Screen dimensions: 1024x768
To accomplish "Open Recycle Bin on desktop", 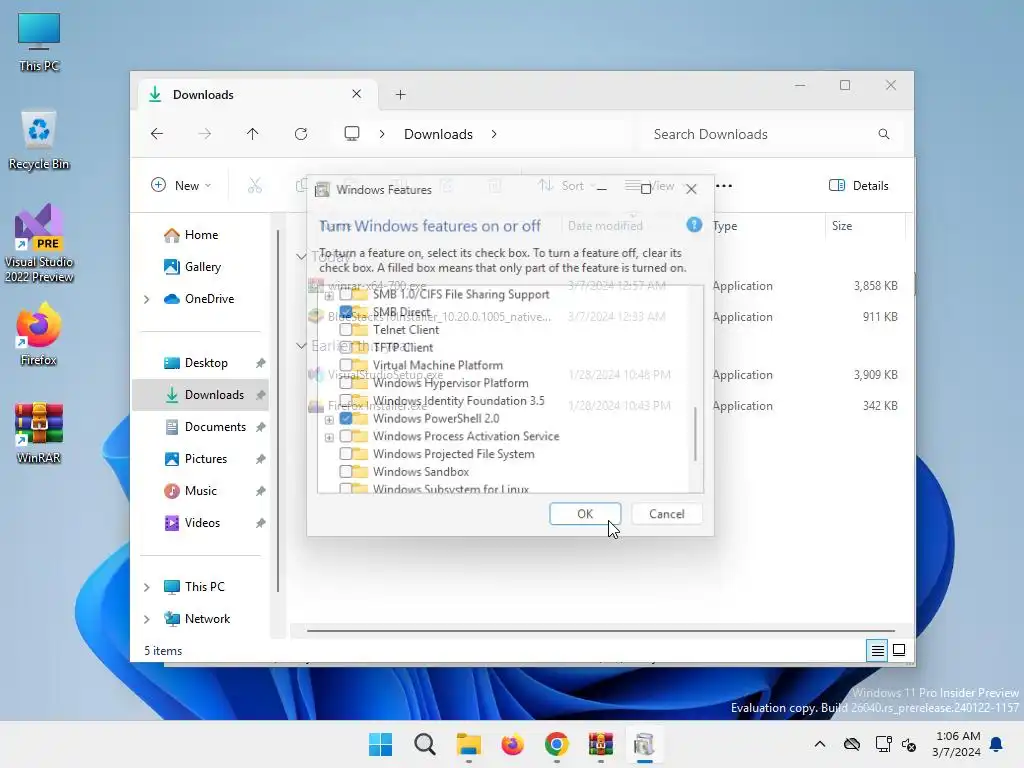I will (39, 140).
